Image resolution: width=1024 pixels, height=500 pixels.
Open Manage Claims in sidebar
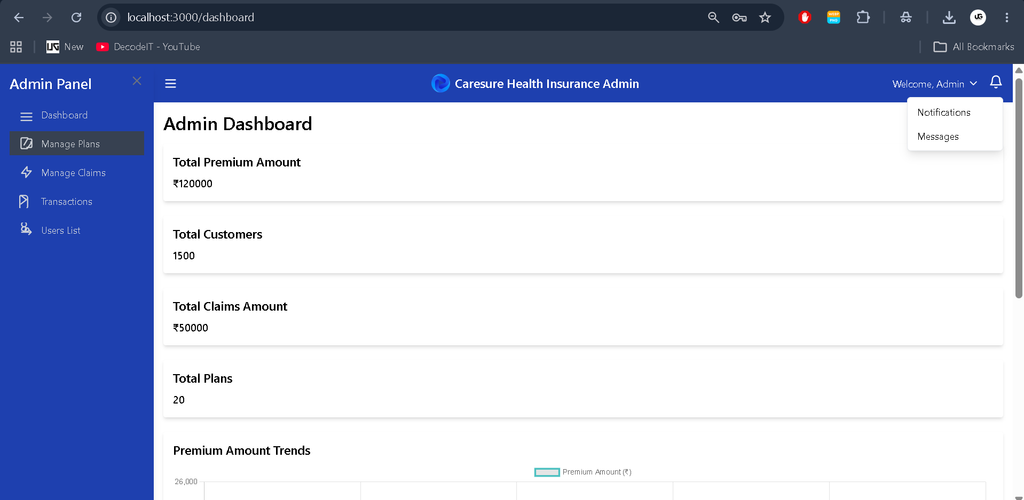pyautogui.click(x=77, y=172)
